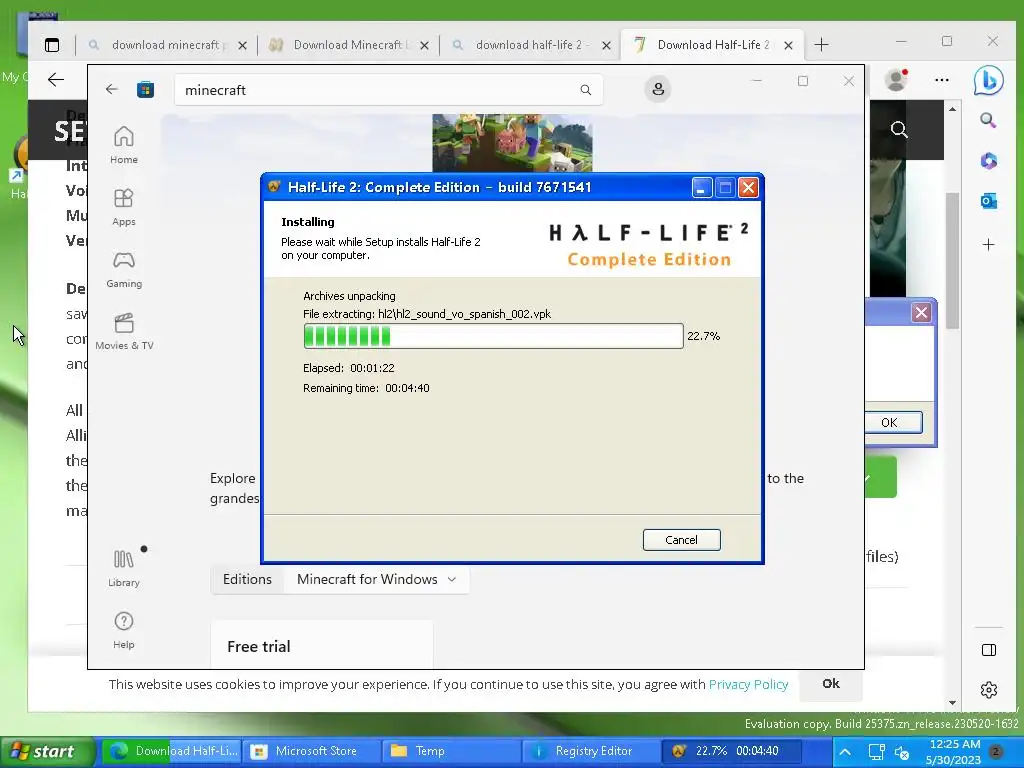Open Temp folder taskbar item

coord(451,752)
